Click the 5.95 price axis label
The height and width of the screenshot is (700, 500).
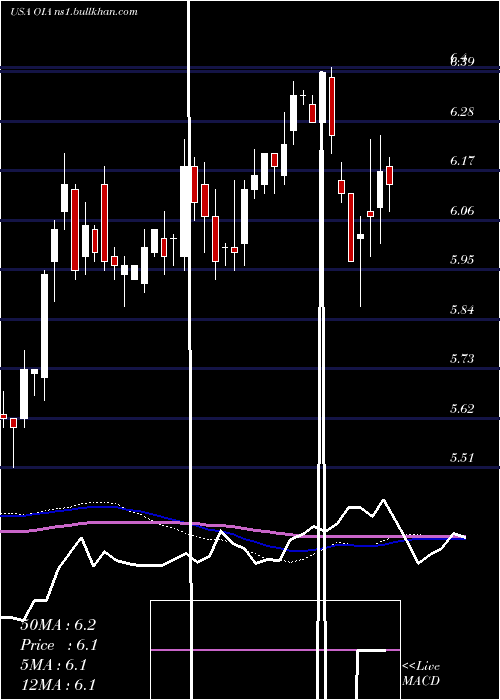[462, 260]
